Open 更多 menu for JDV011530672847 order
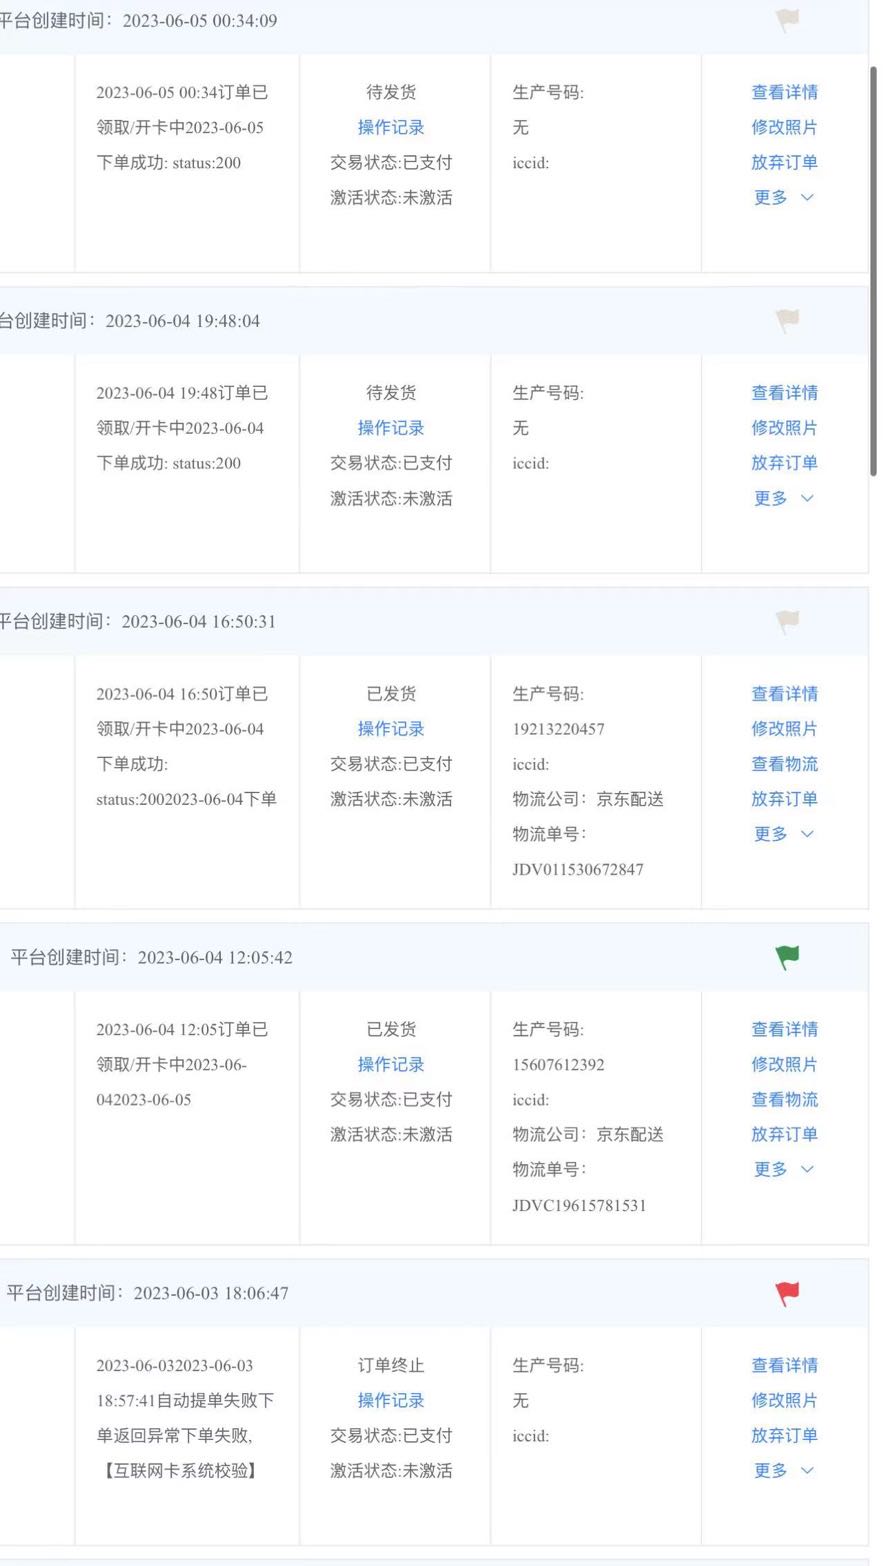The height and width of the screenshot is (1566, 883). pos(783,834)
